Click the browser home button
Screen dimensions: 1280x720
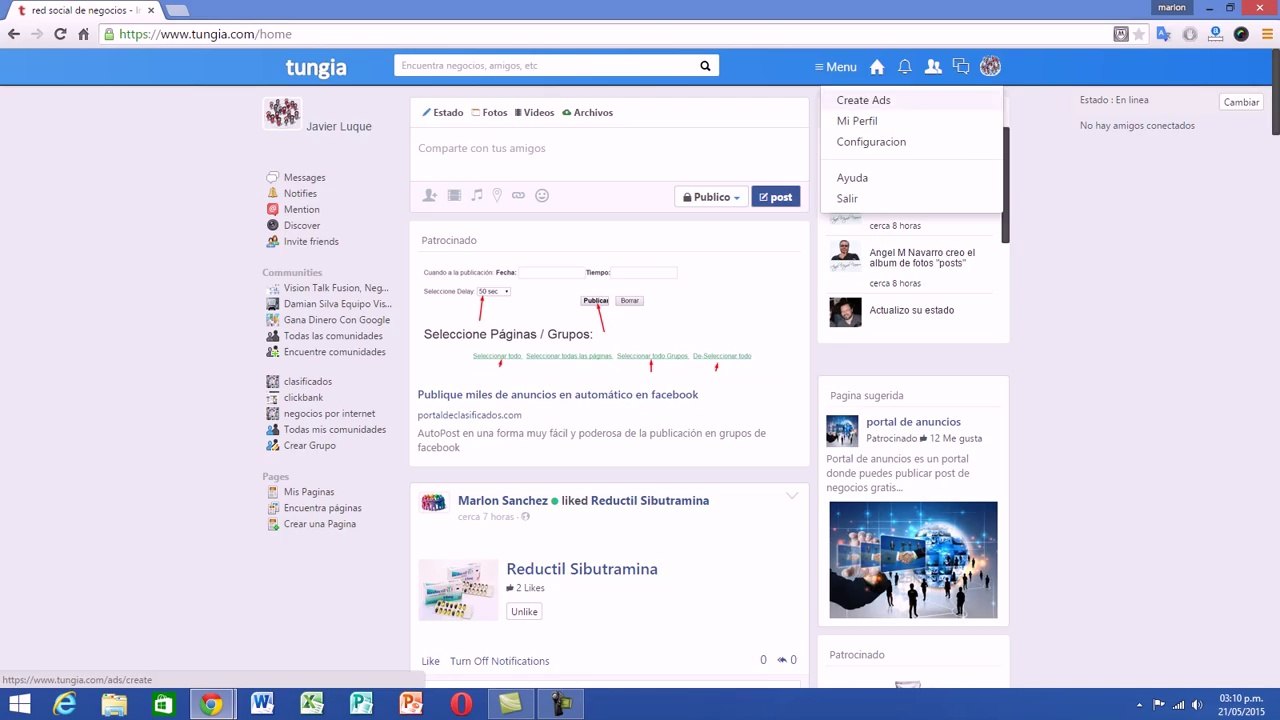pyautogui.click(x=83, y=34)
